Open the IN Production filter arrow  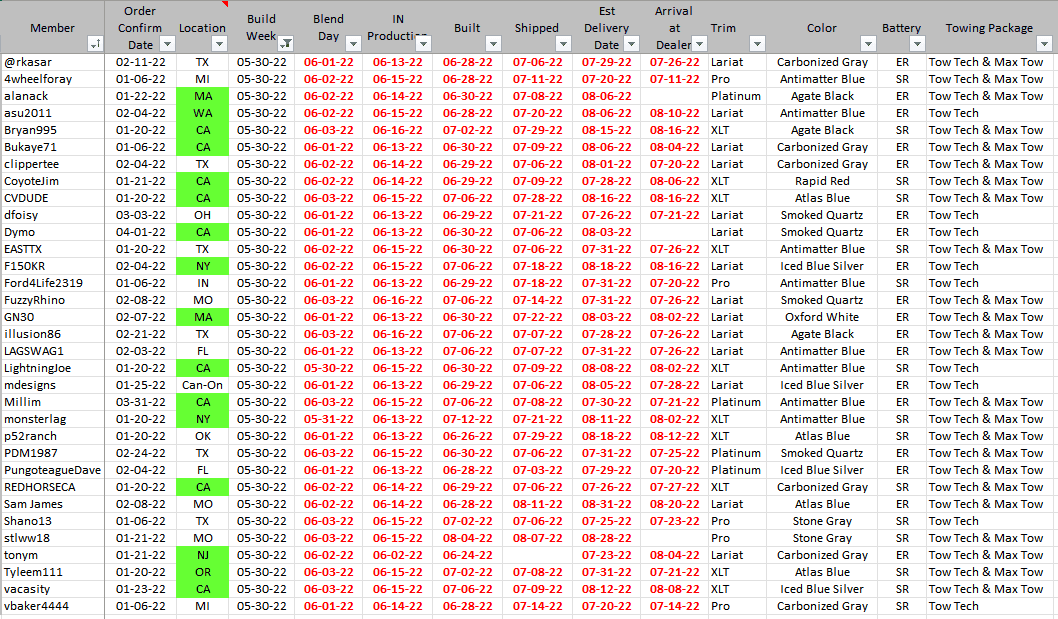pyautogui.click(x=423, y=44)
